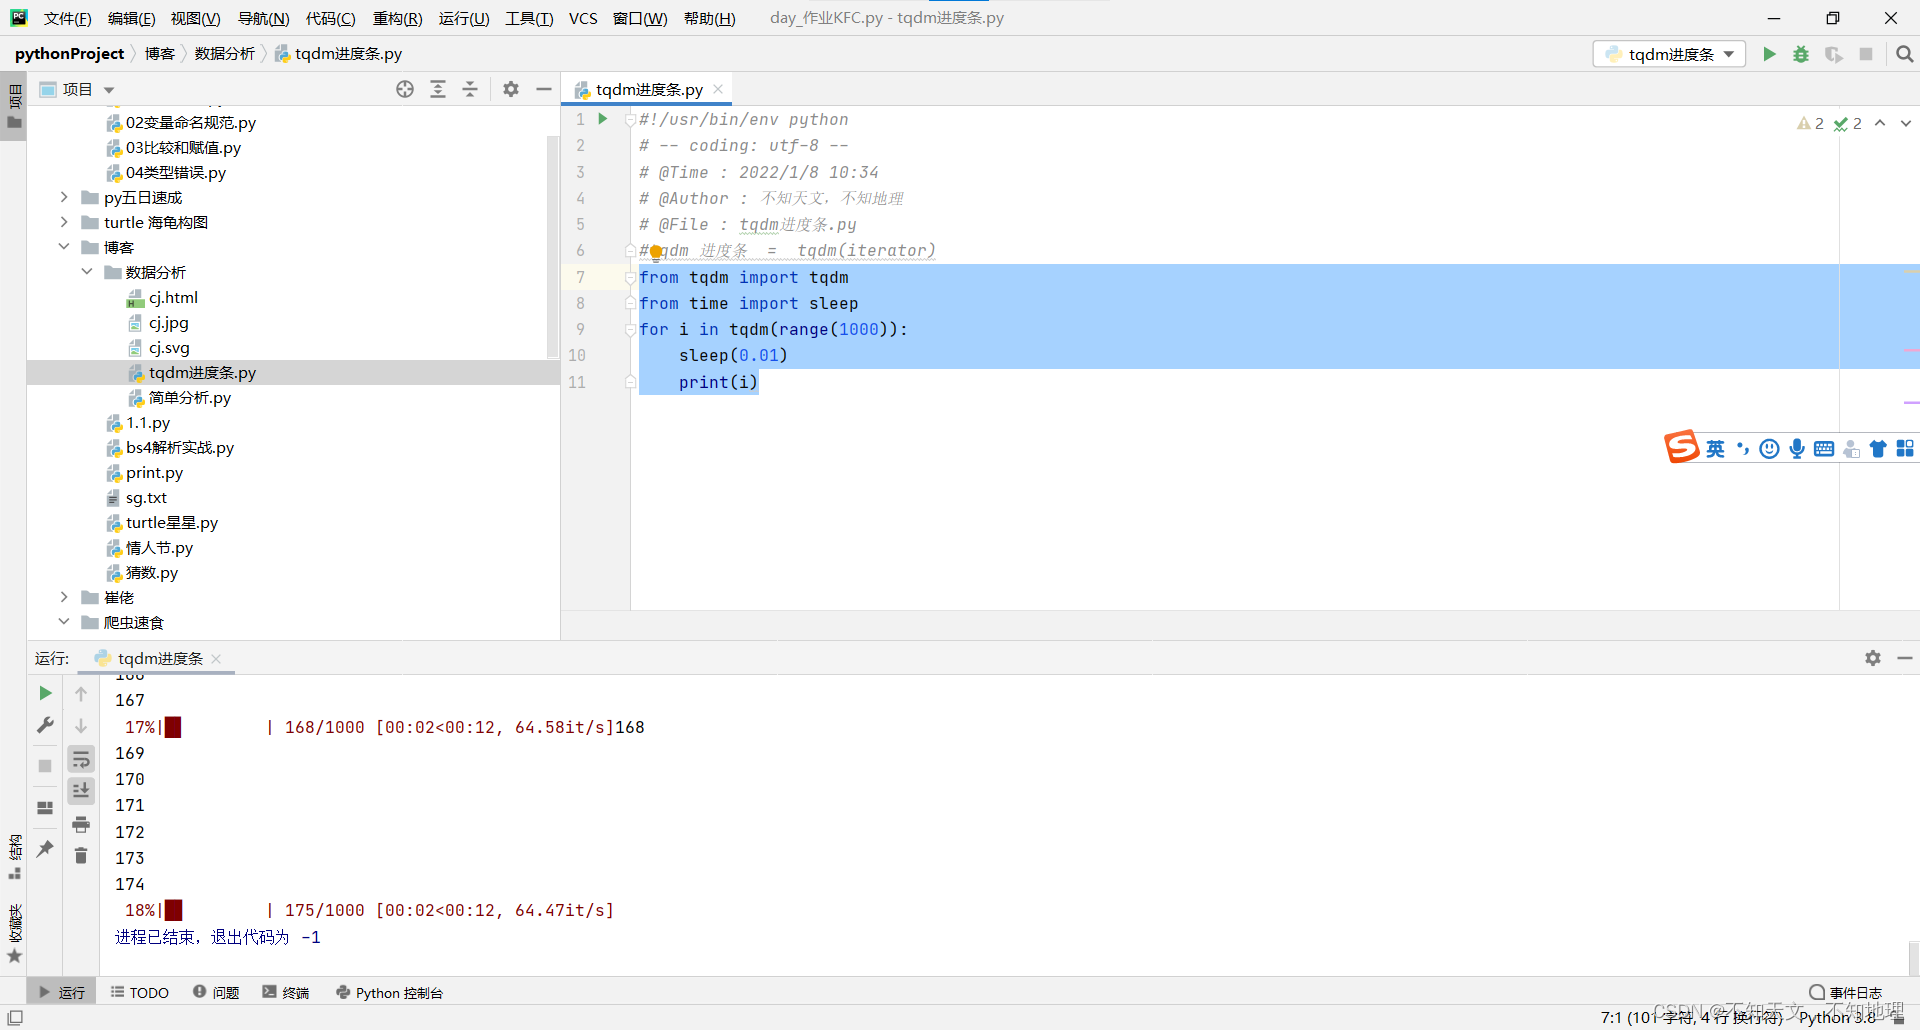Open cj.html in project tree

pyautogui.click(x=173, y=297)
